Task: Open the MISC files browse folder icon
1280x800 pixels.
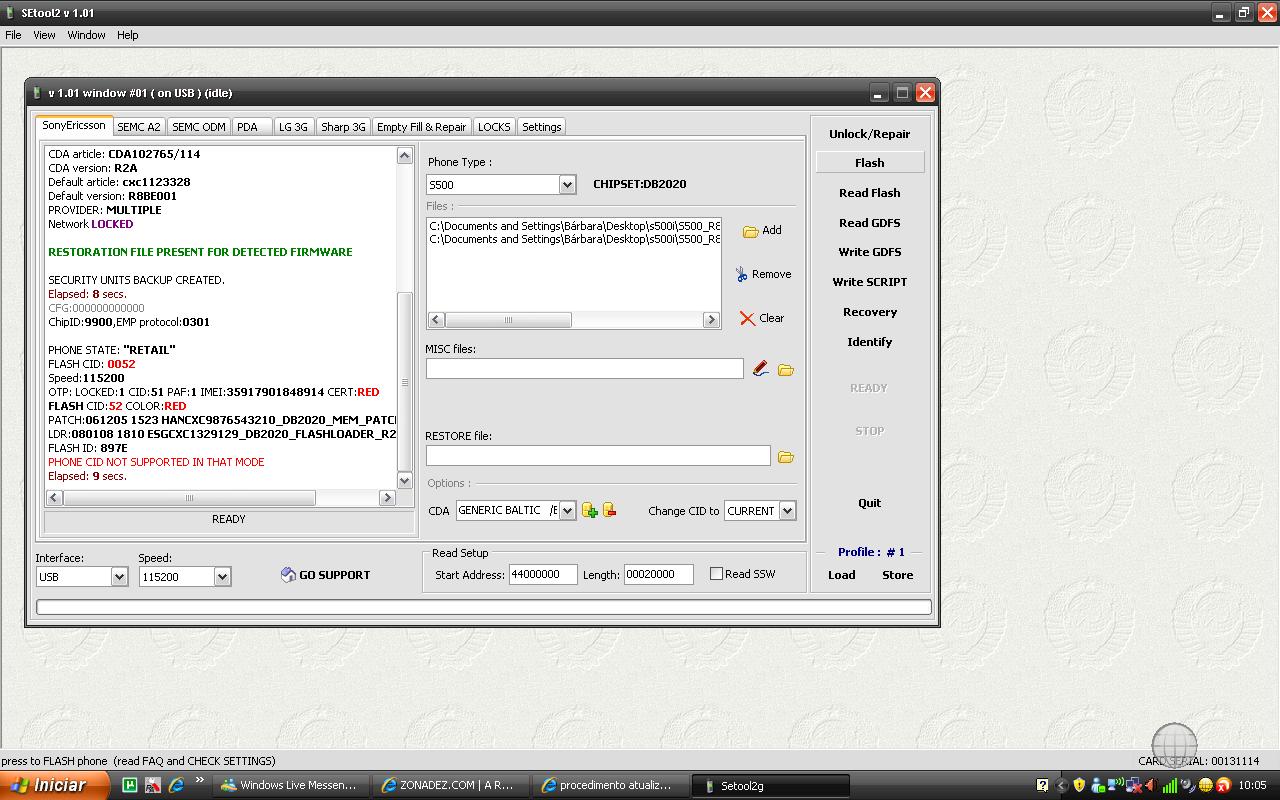Action: 786,370
